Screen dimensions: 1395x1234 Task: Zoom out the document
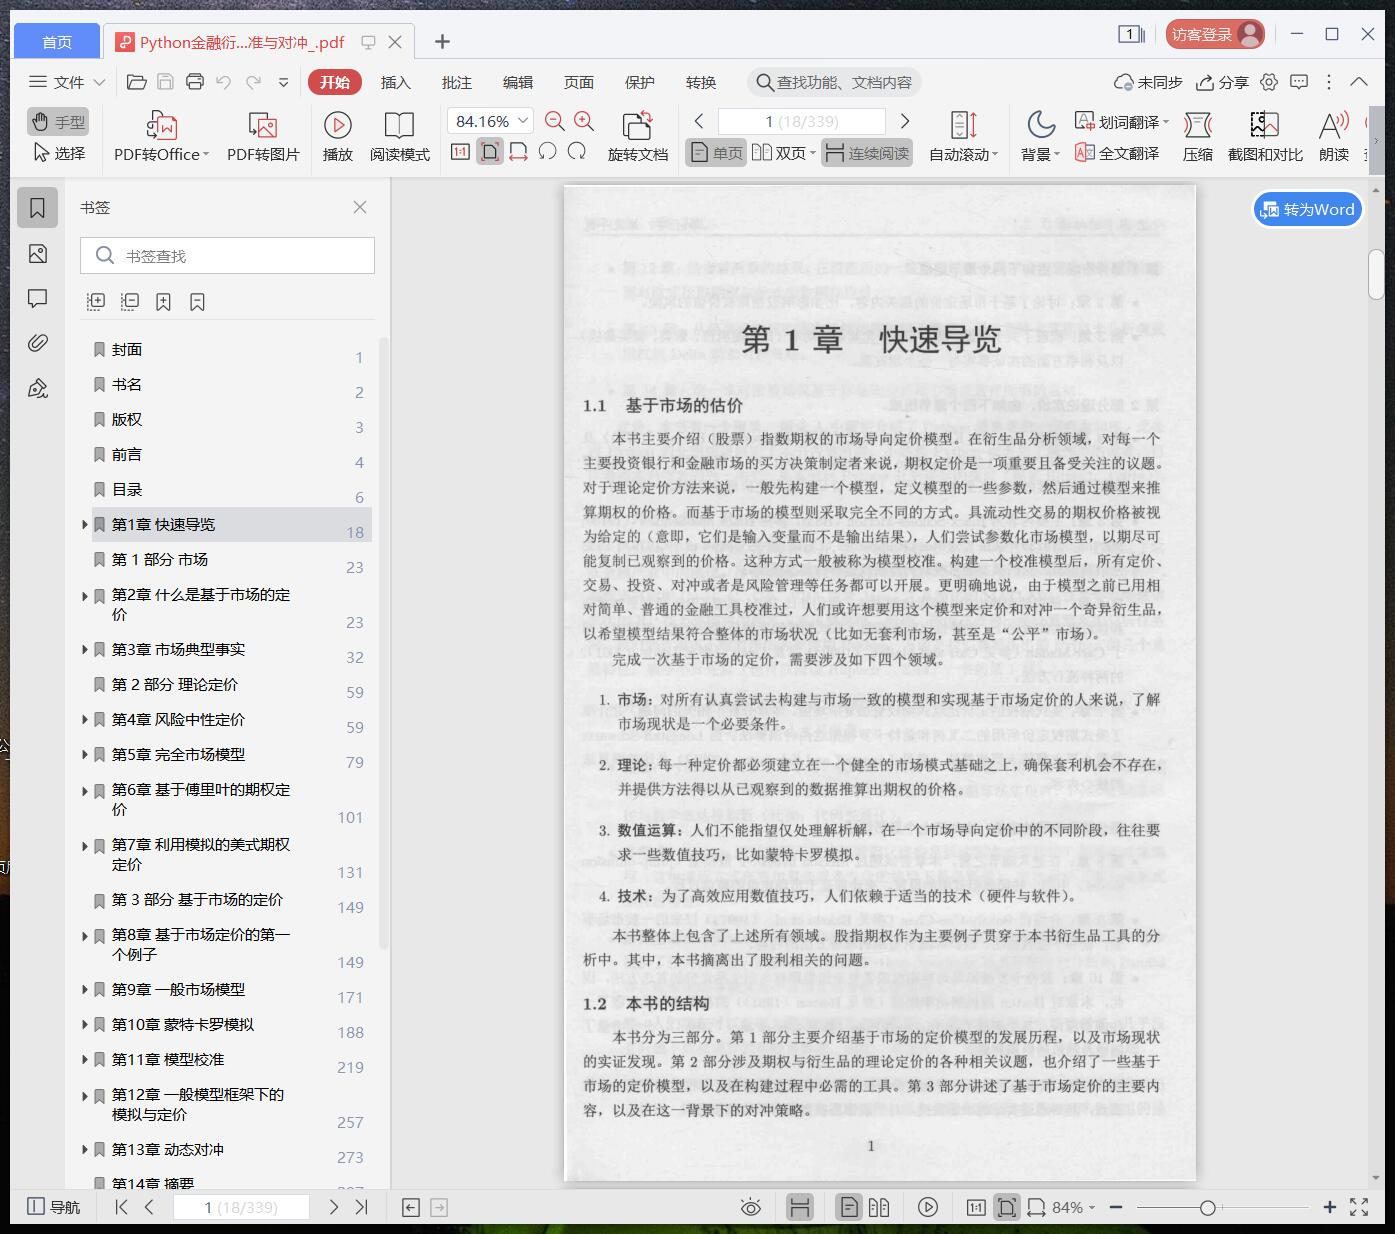555,121
